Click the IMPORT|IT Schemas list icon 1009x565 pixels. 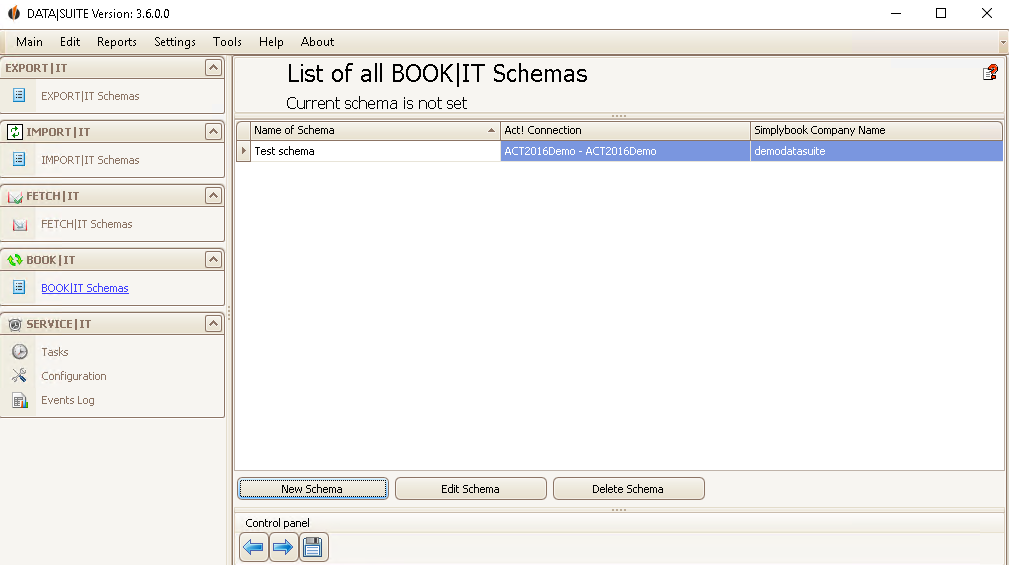coord(19,159)
